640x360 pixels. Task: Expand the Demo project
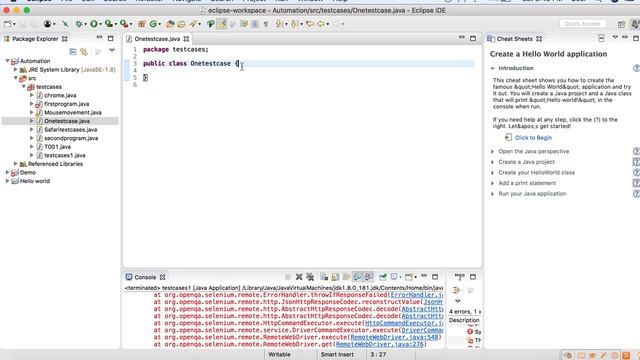tap(7, 172)
